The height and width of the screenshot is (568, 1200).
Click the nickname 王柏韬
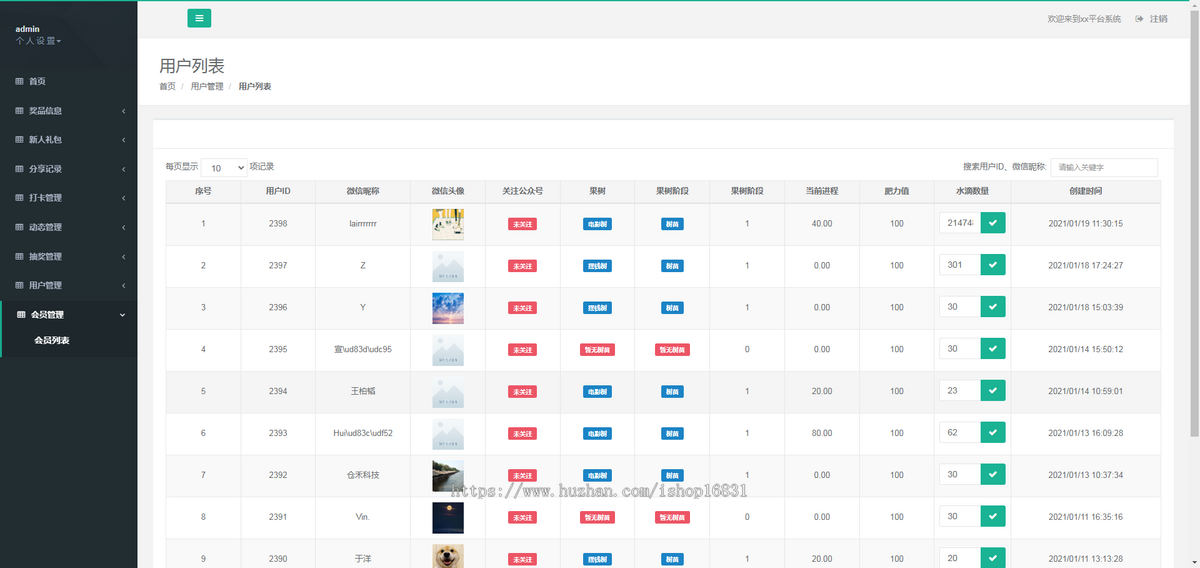(x=363, y=392)
